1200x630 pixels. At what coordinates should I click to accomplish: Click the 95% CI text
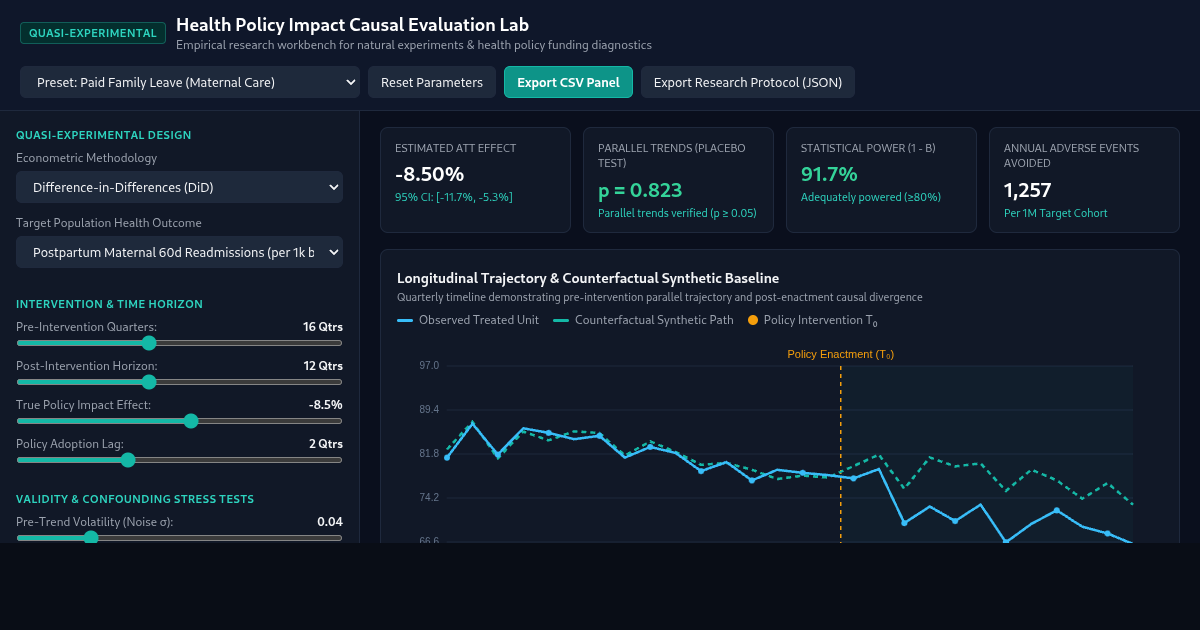point(454,197)
